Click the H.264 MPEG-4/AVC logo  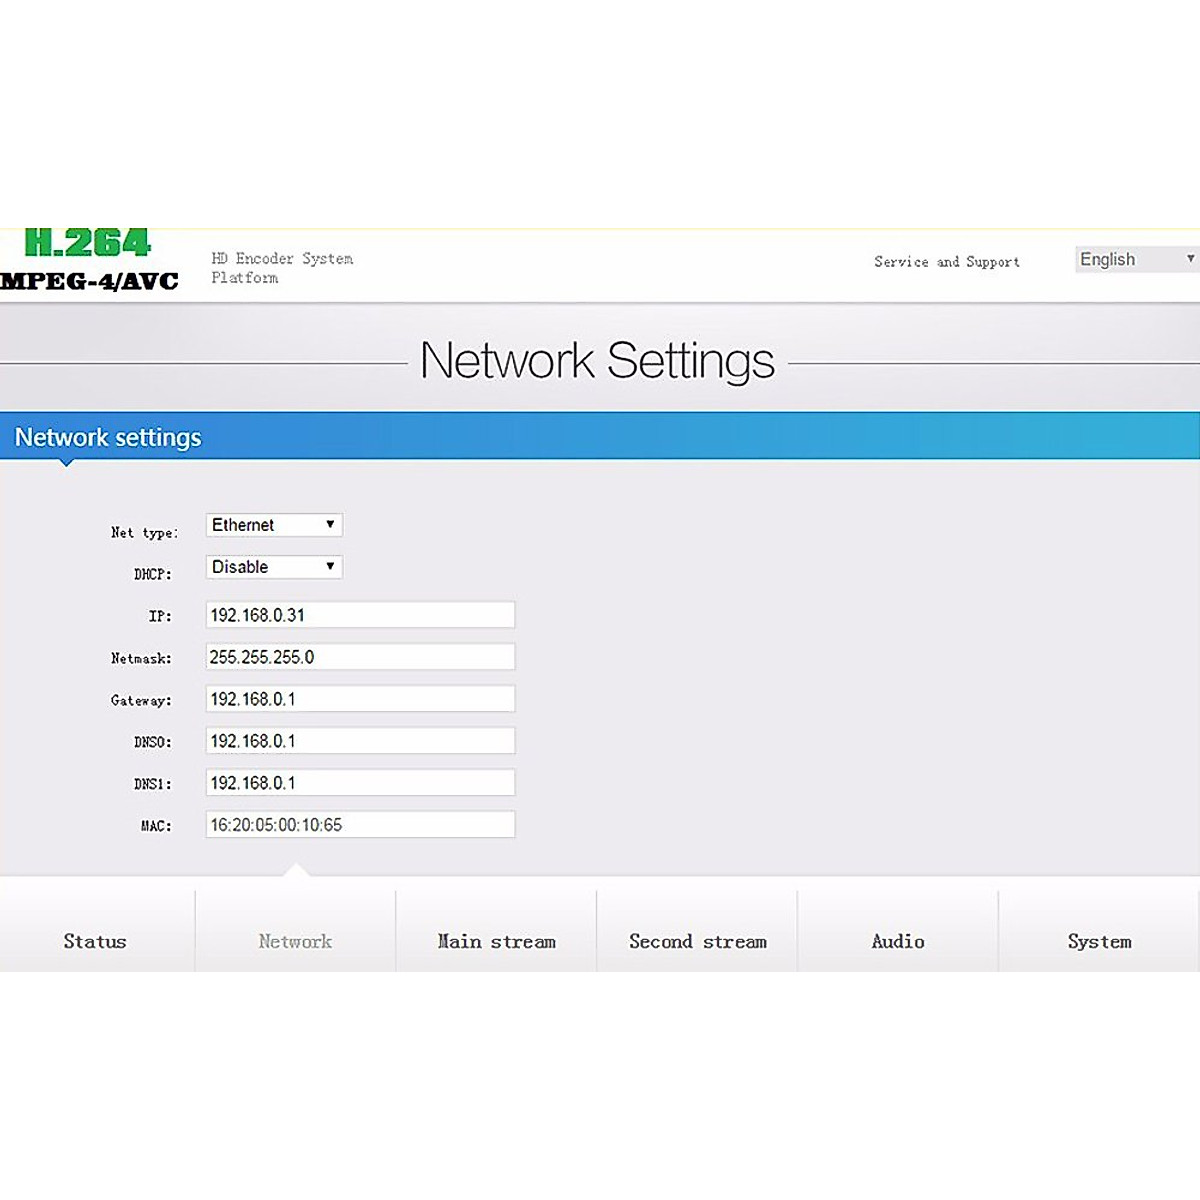tap(89, 260)
